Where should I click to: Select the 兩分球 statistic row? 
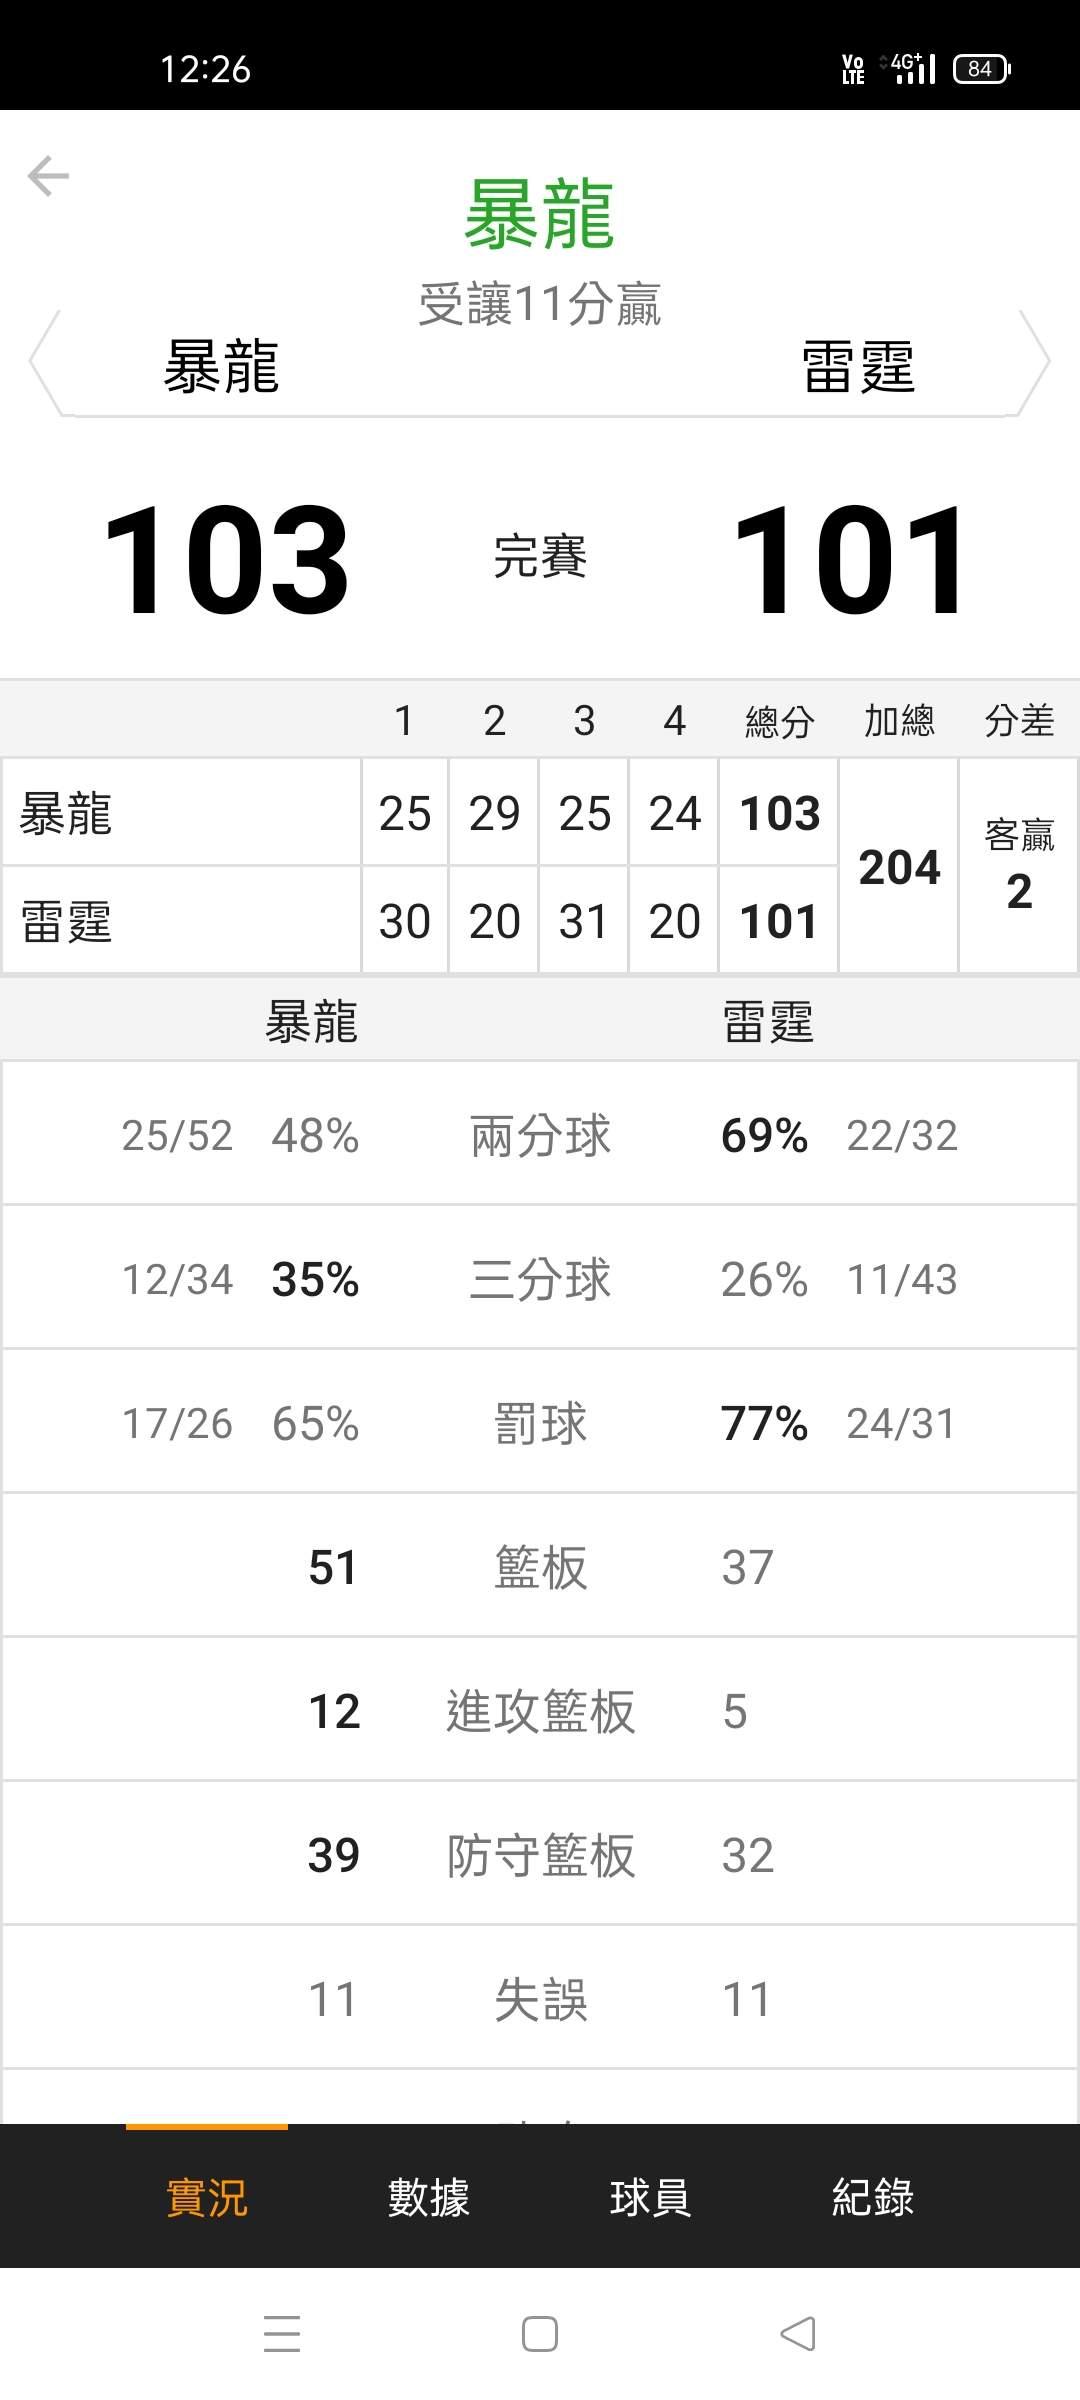(x=540, y=1135)
